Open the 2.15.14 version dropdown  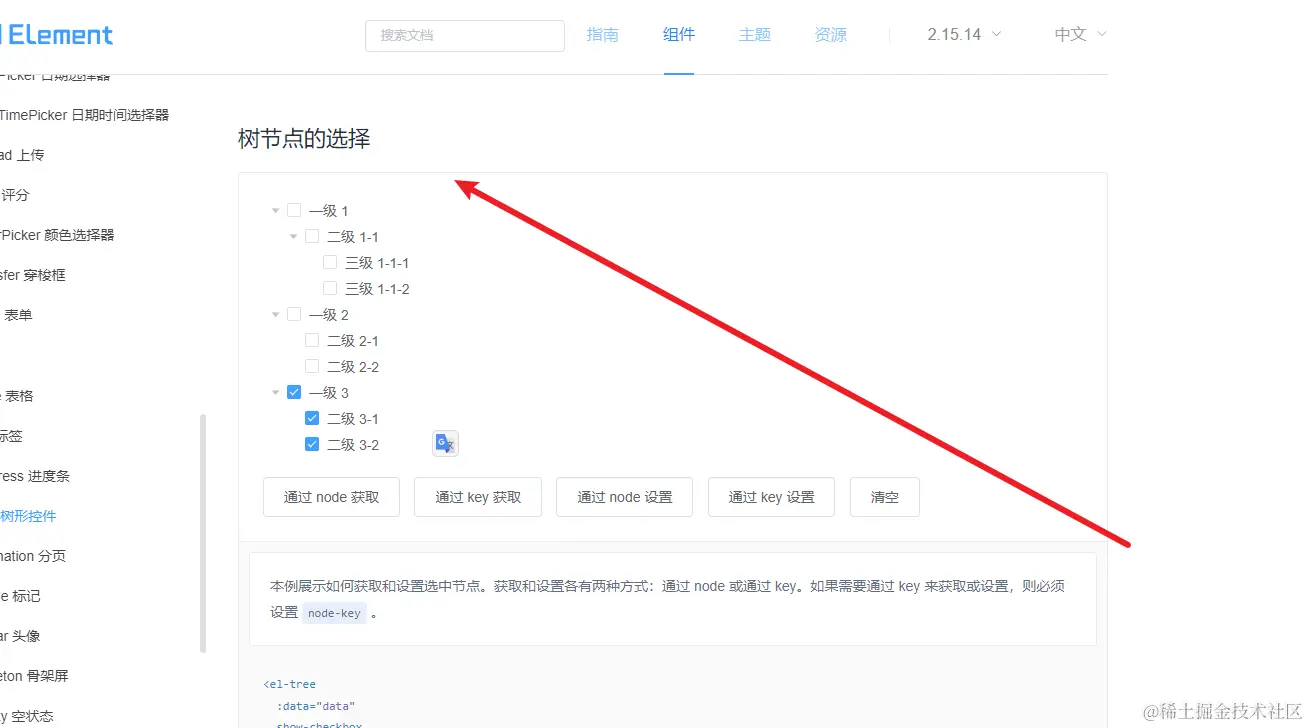(964, 35)
